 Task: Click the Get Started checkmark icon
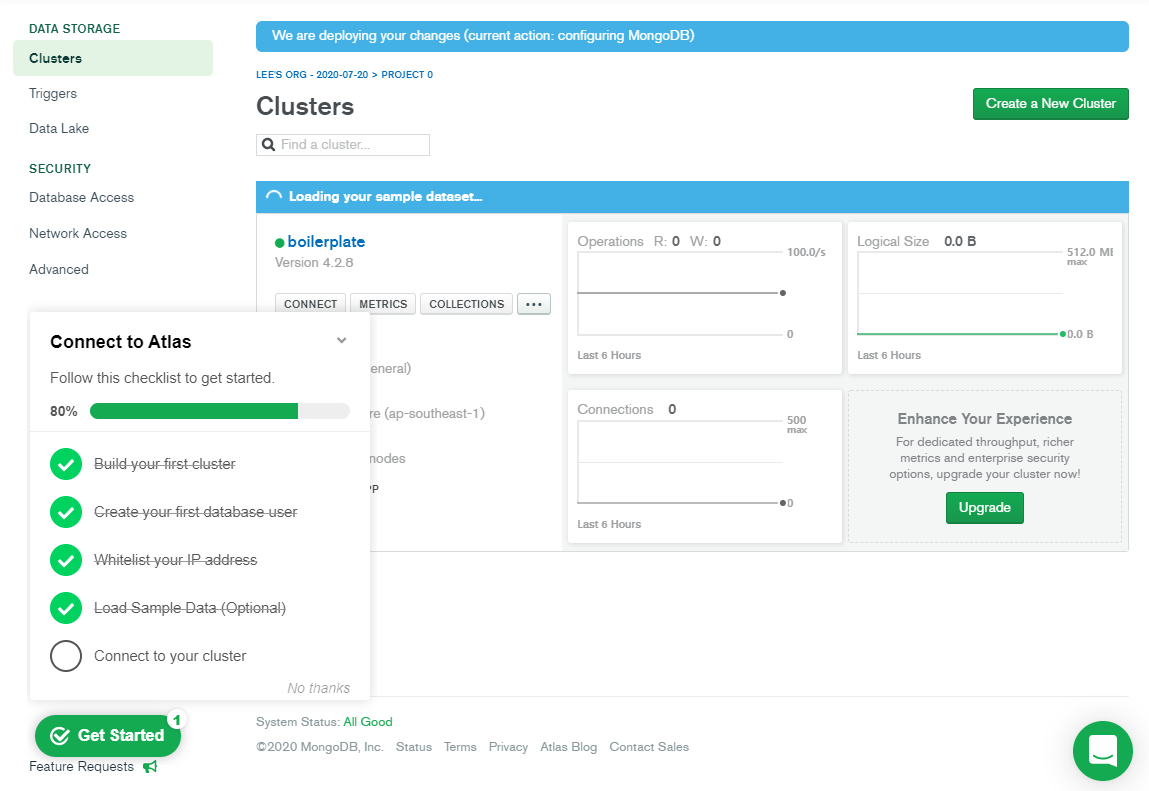[59, 736]
